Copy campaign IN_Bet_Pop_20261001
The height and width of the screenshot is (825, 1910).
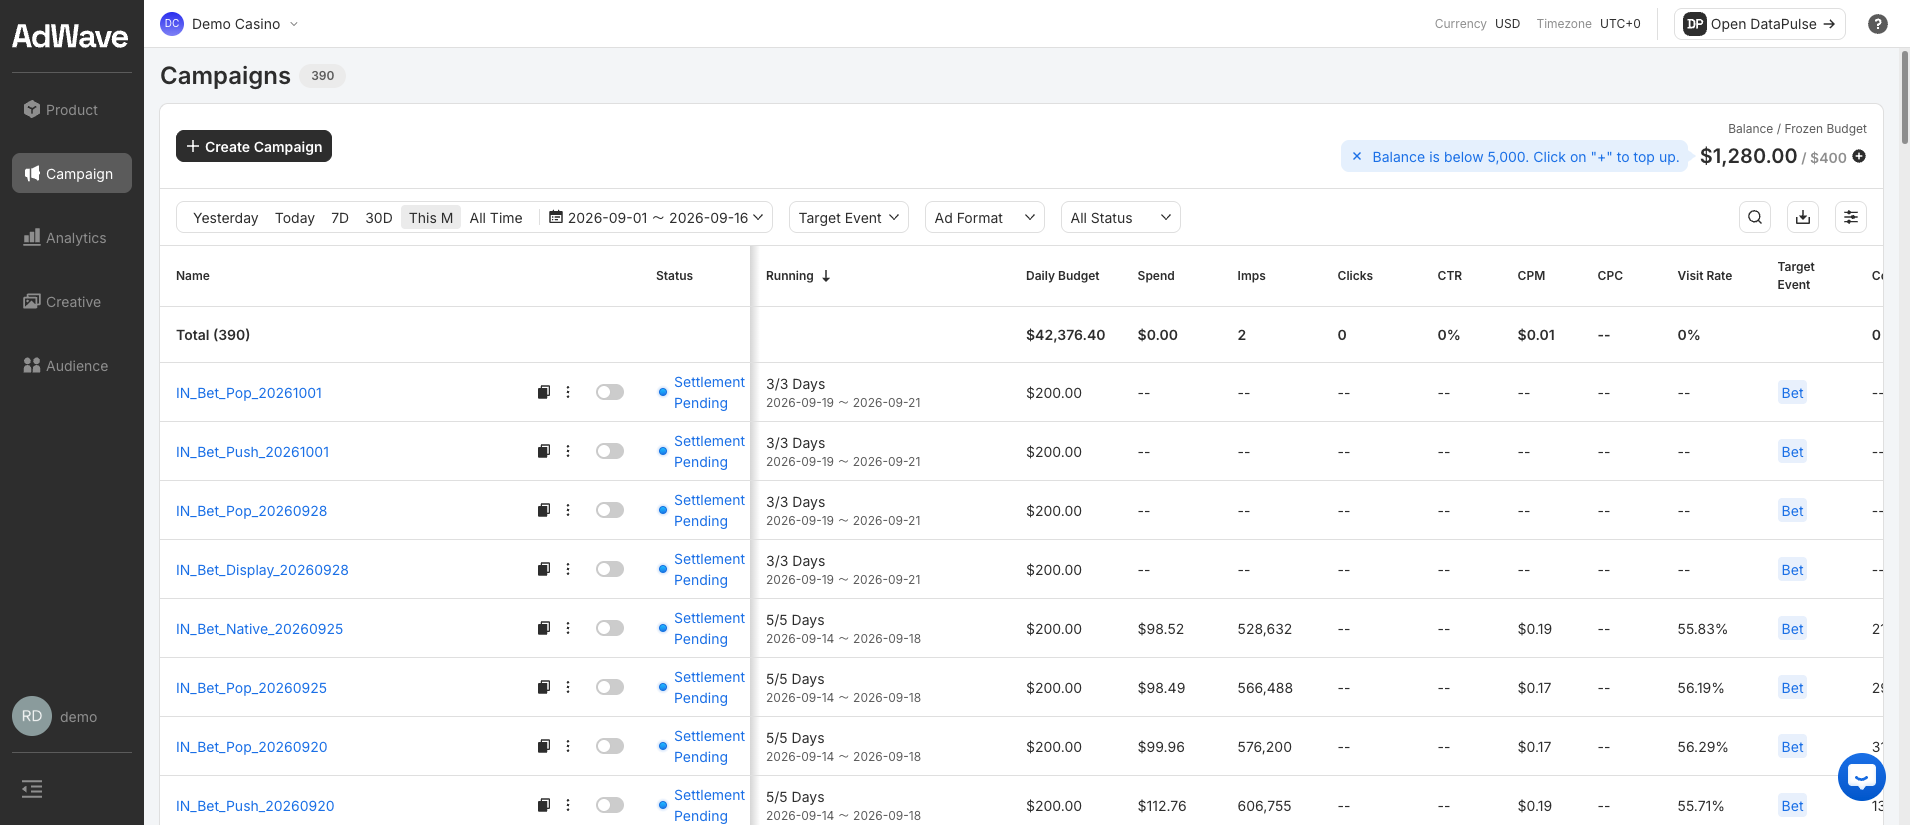click(544, 392)
